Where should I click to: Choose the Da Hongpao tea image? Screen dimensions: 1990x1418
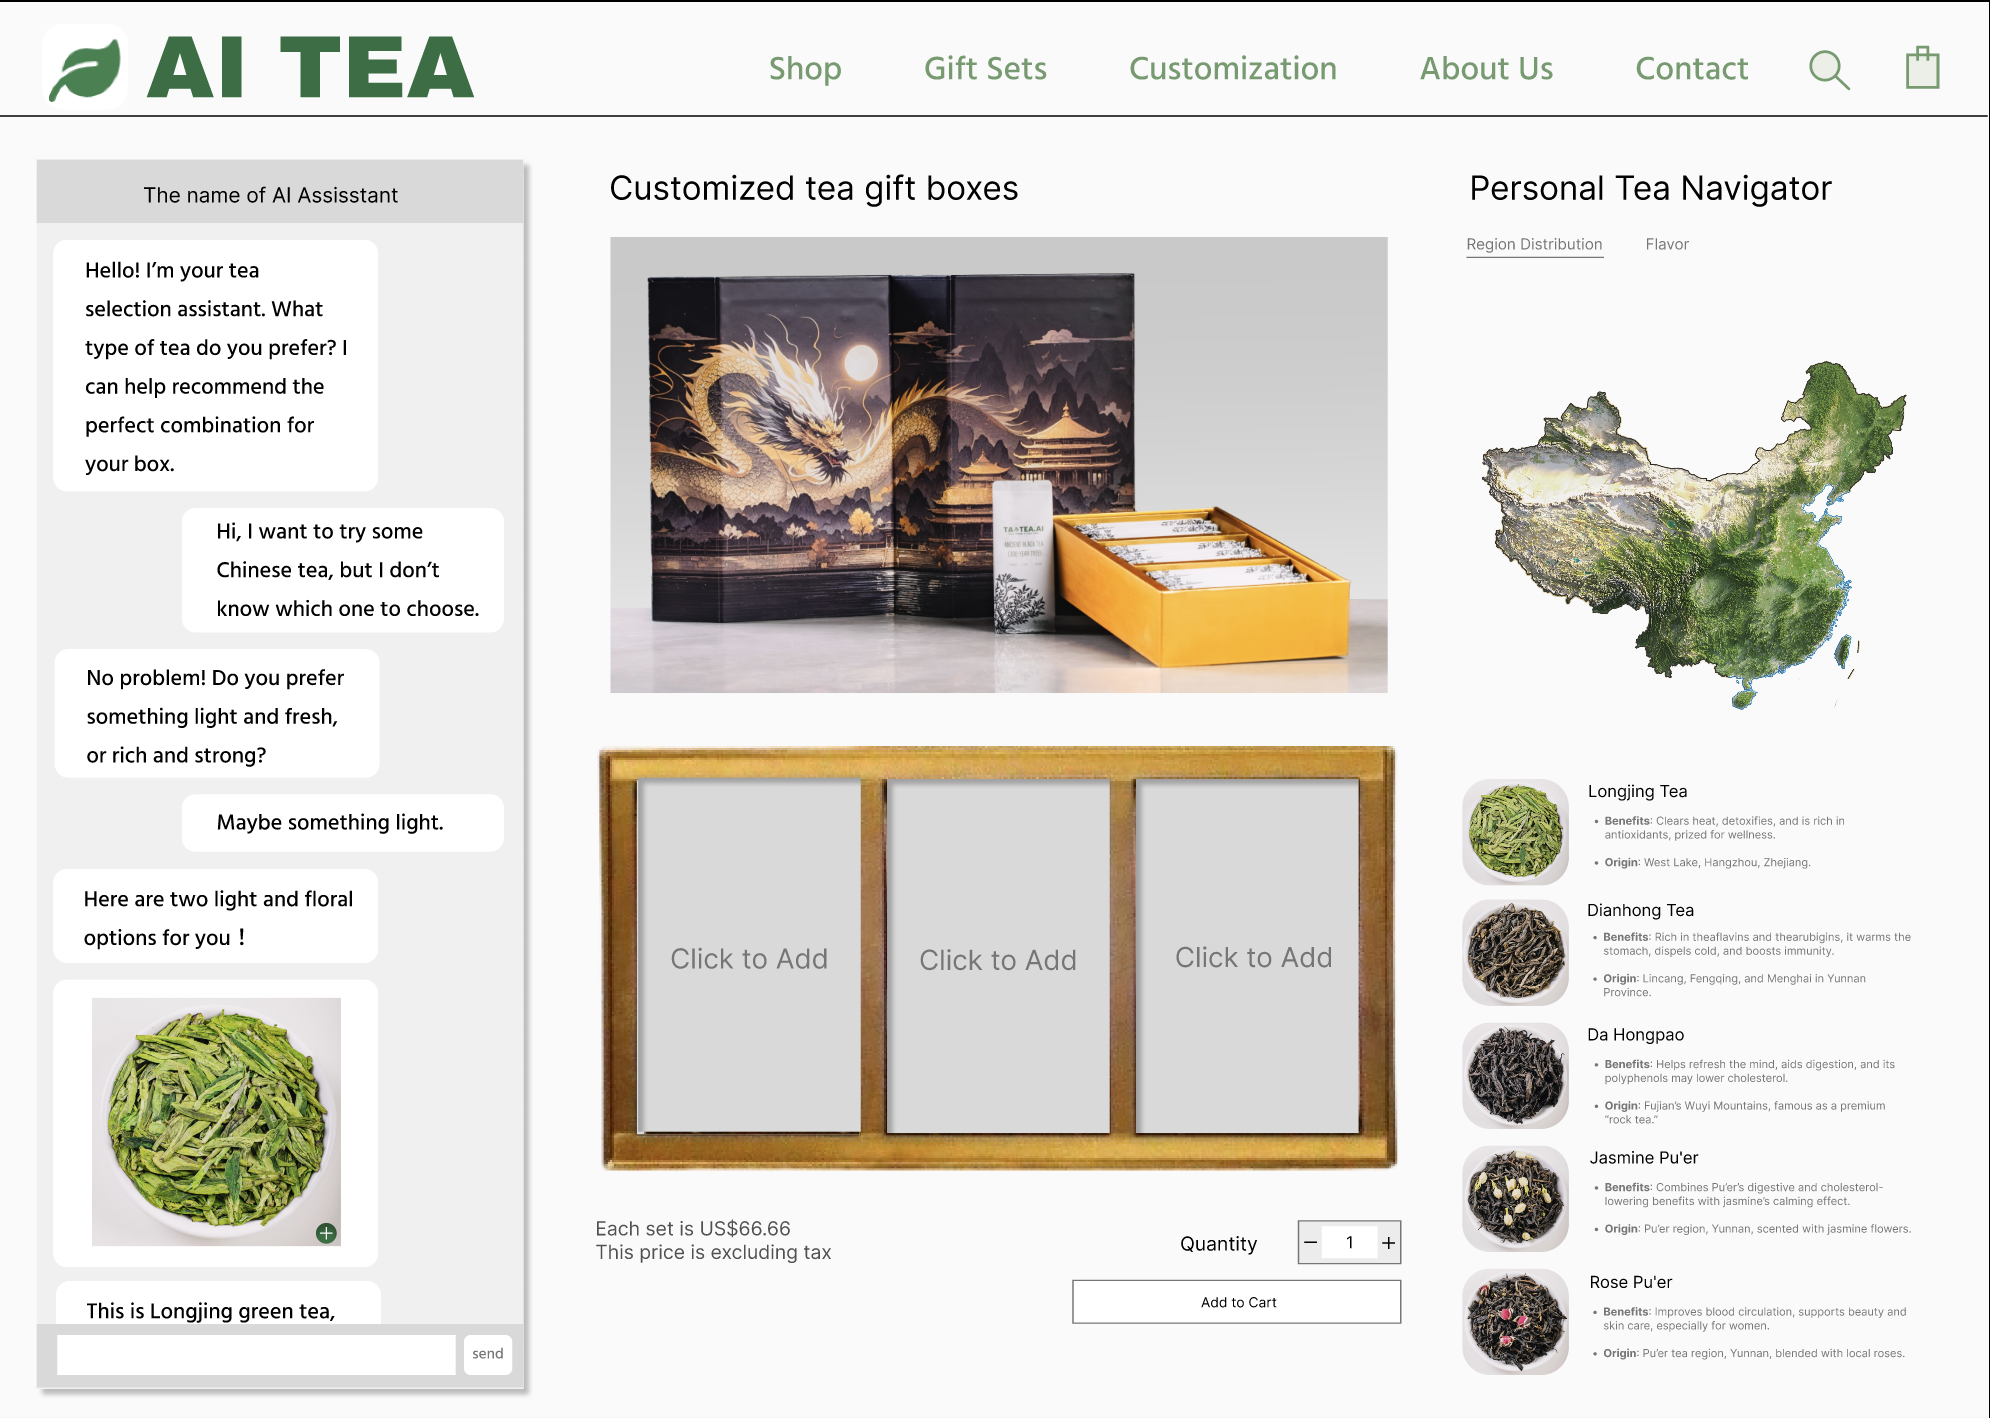1515,1075
